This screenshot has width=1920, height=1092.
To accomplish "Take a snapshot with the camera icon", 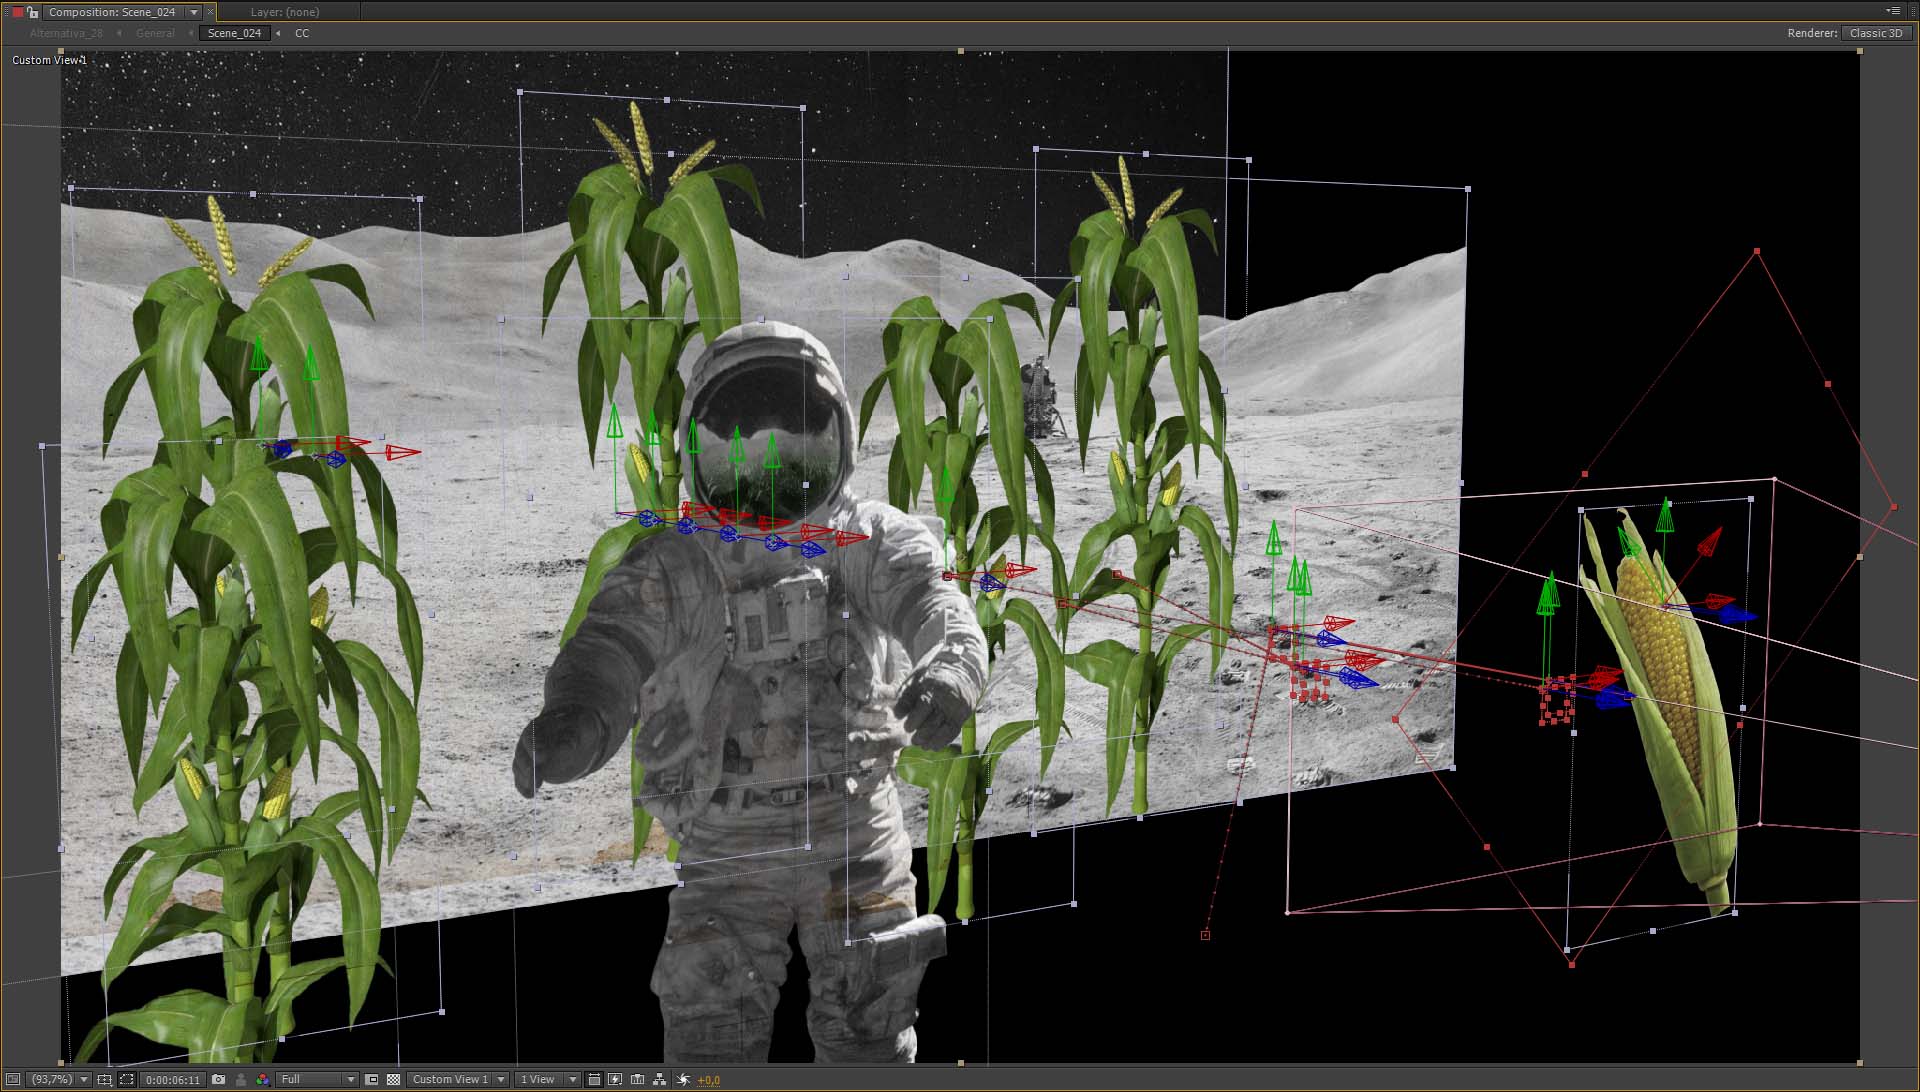I will coord(219,1079).
